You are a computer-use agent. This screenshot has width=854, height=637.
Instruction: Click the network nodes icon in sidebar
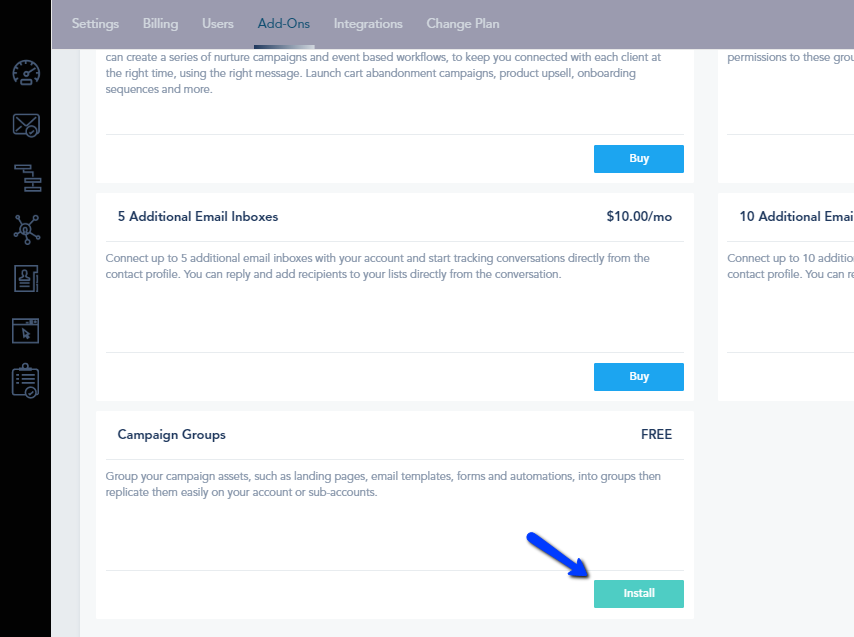27,229
